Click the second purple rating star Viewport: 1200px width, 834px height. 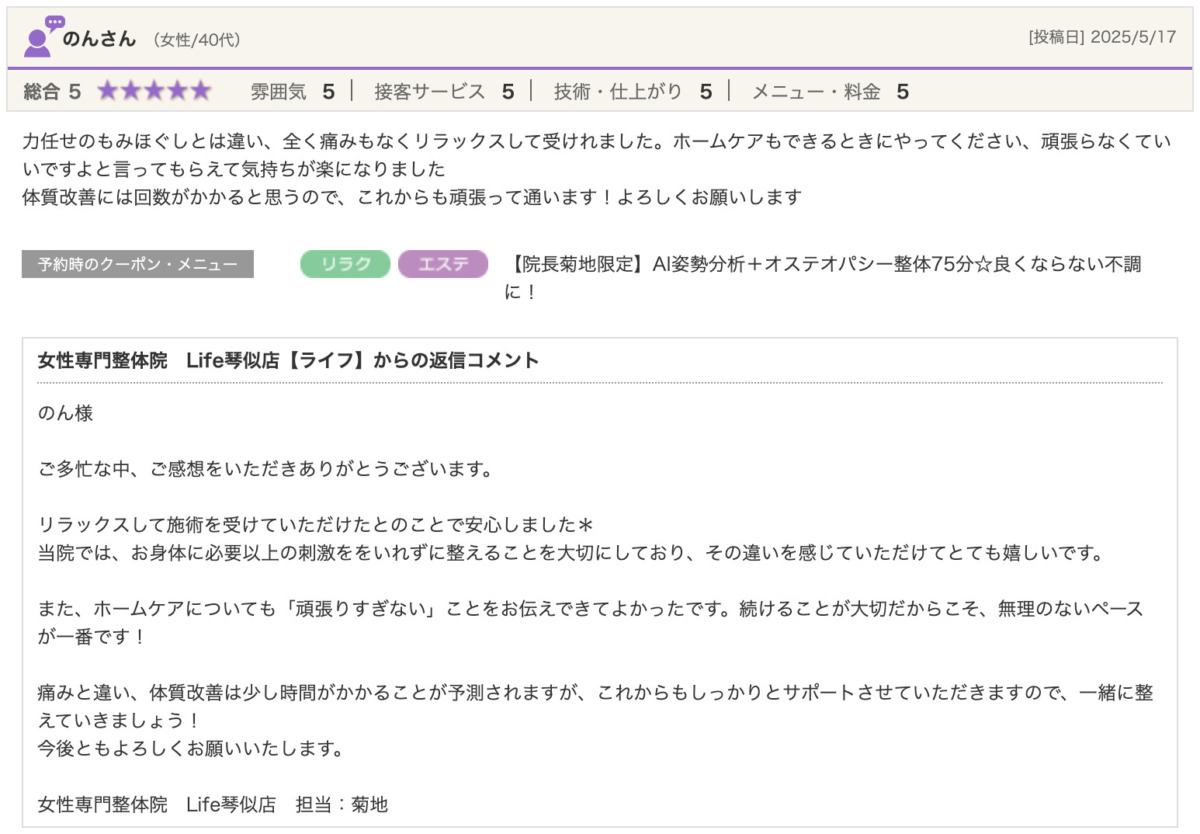coord(131,92)
